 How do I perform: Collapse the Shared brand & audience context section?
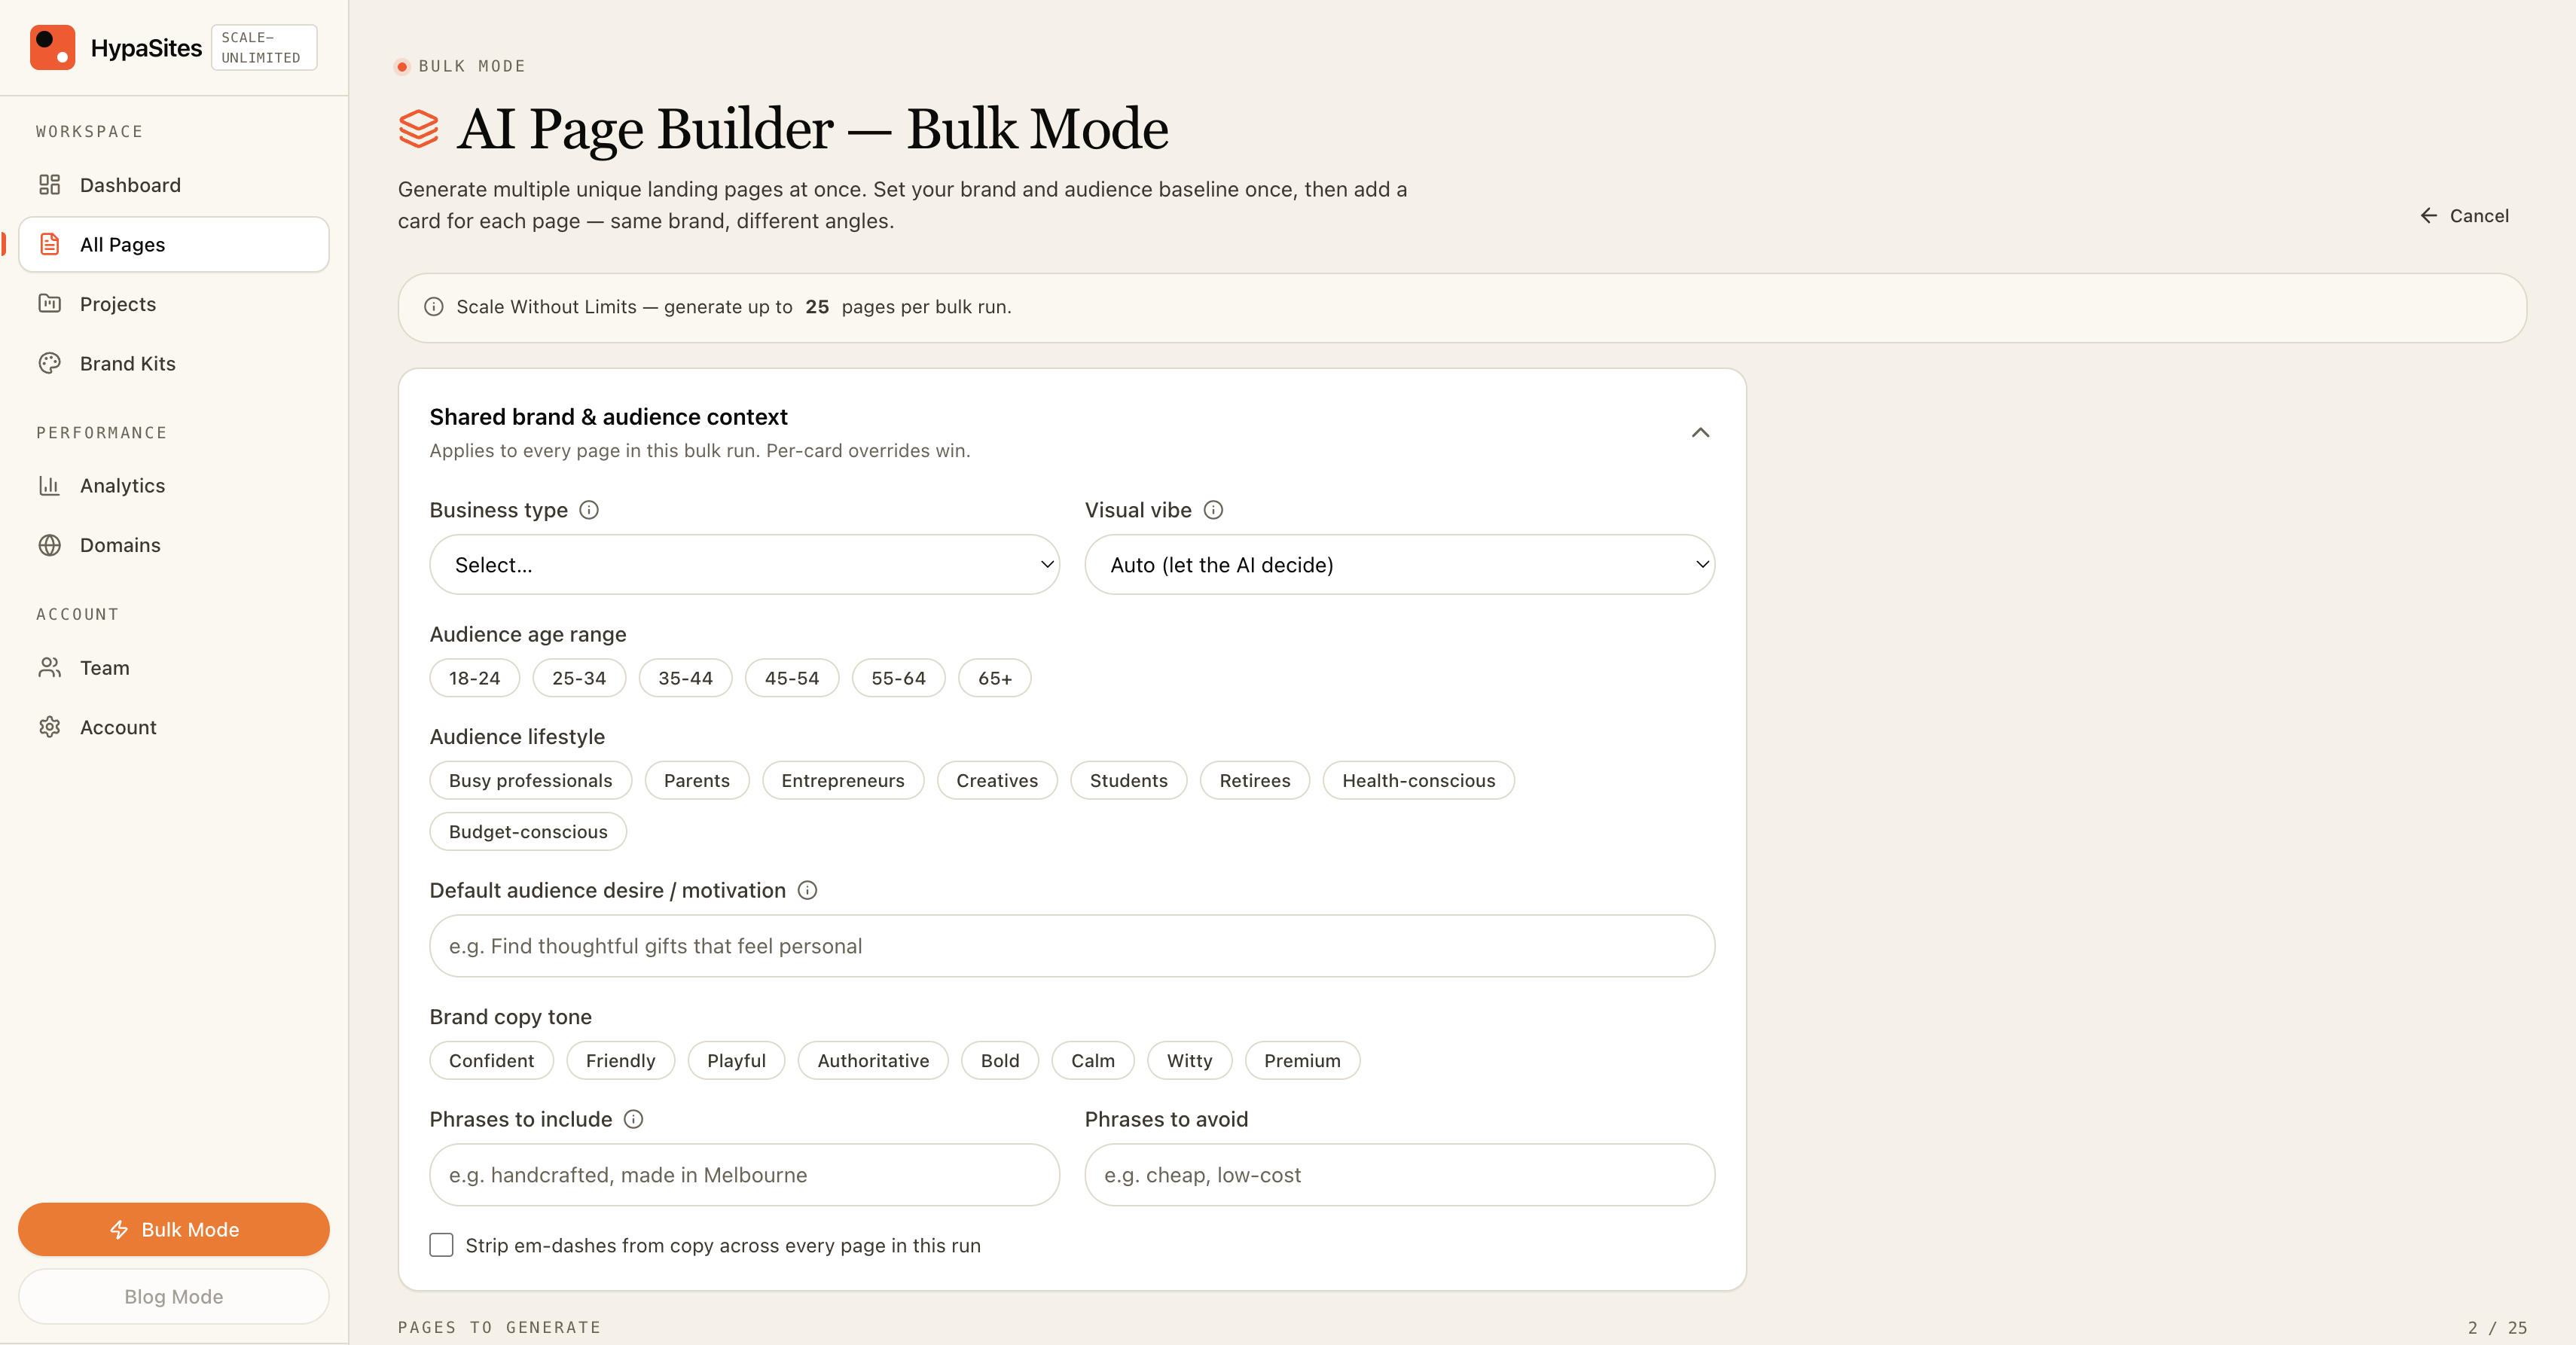coord(1700,432)
